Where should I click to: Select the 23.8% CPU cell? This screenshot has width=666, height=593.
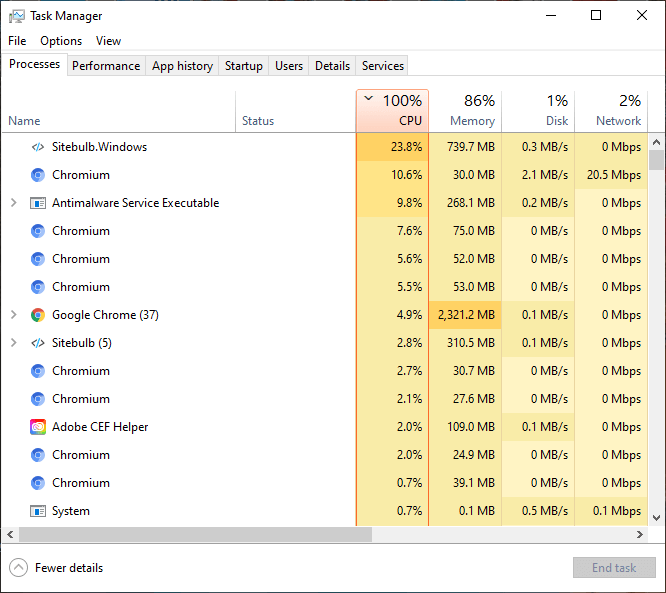coord(392,147)
